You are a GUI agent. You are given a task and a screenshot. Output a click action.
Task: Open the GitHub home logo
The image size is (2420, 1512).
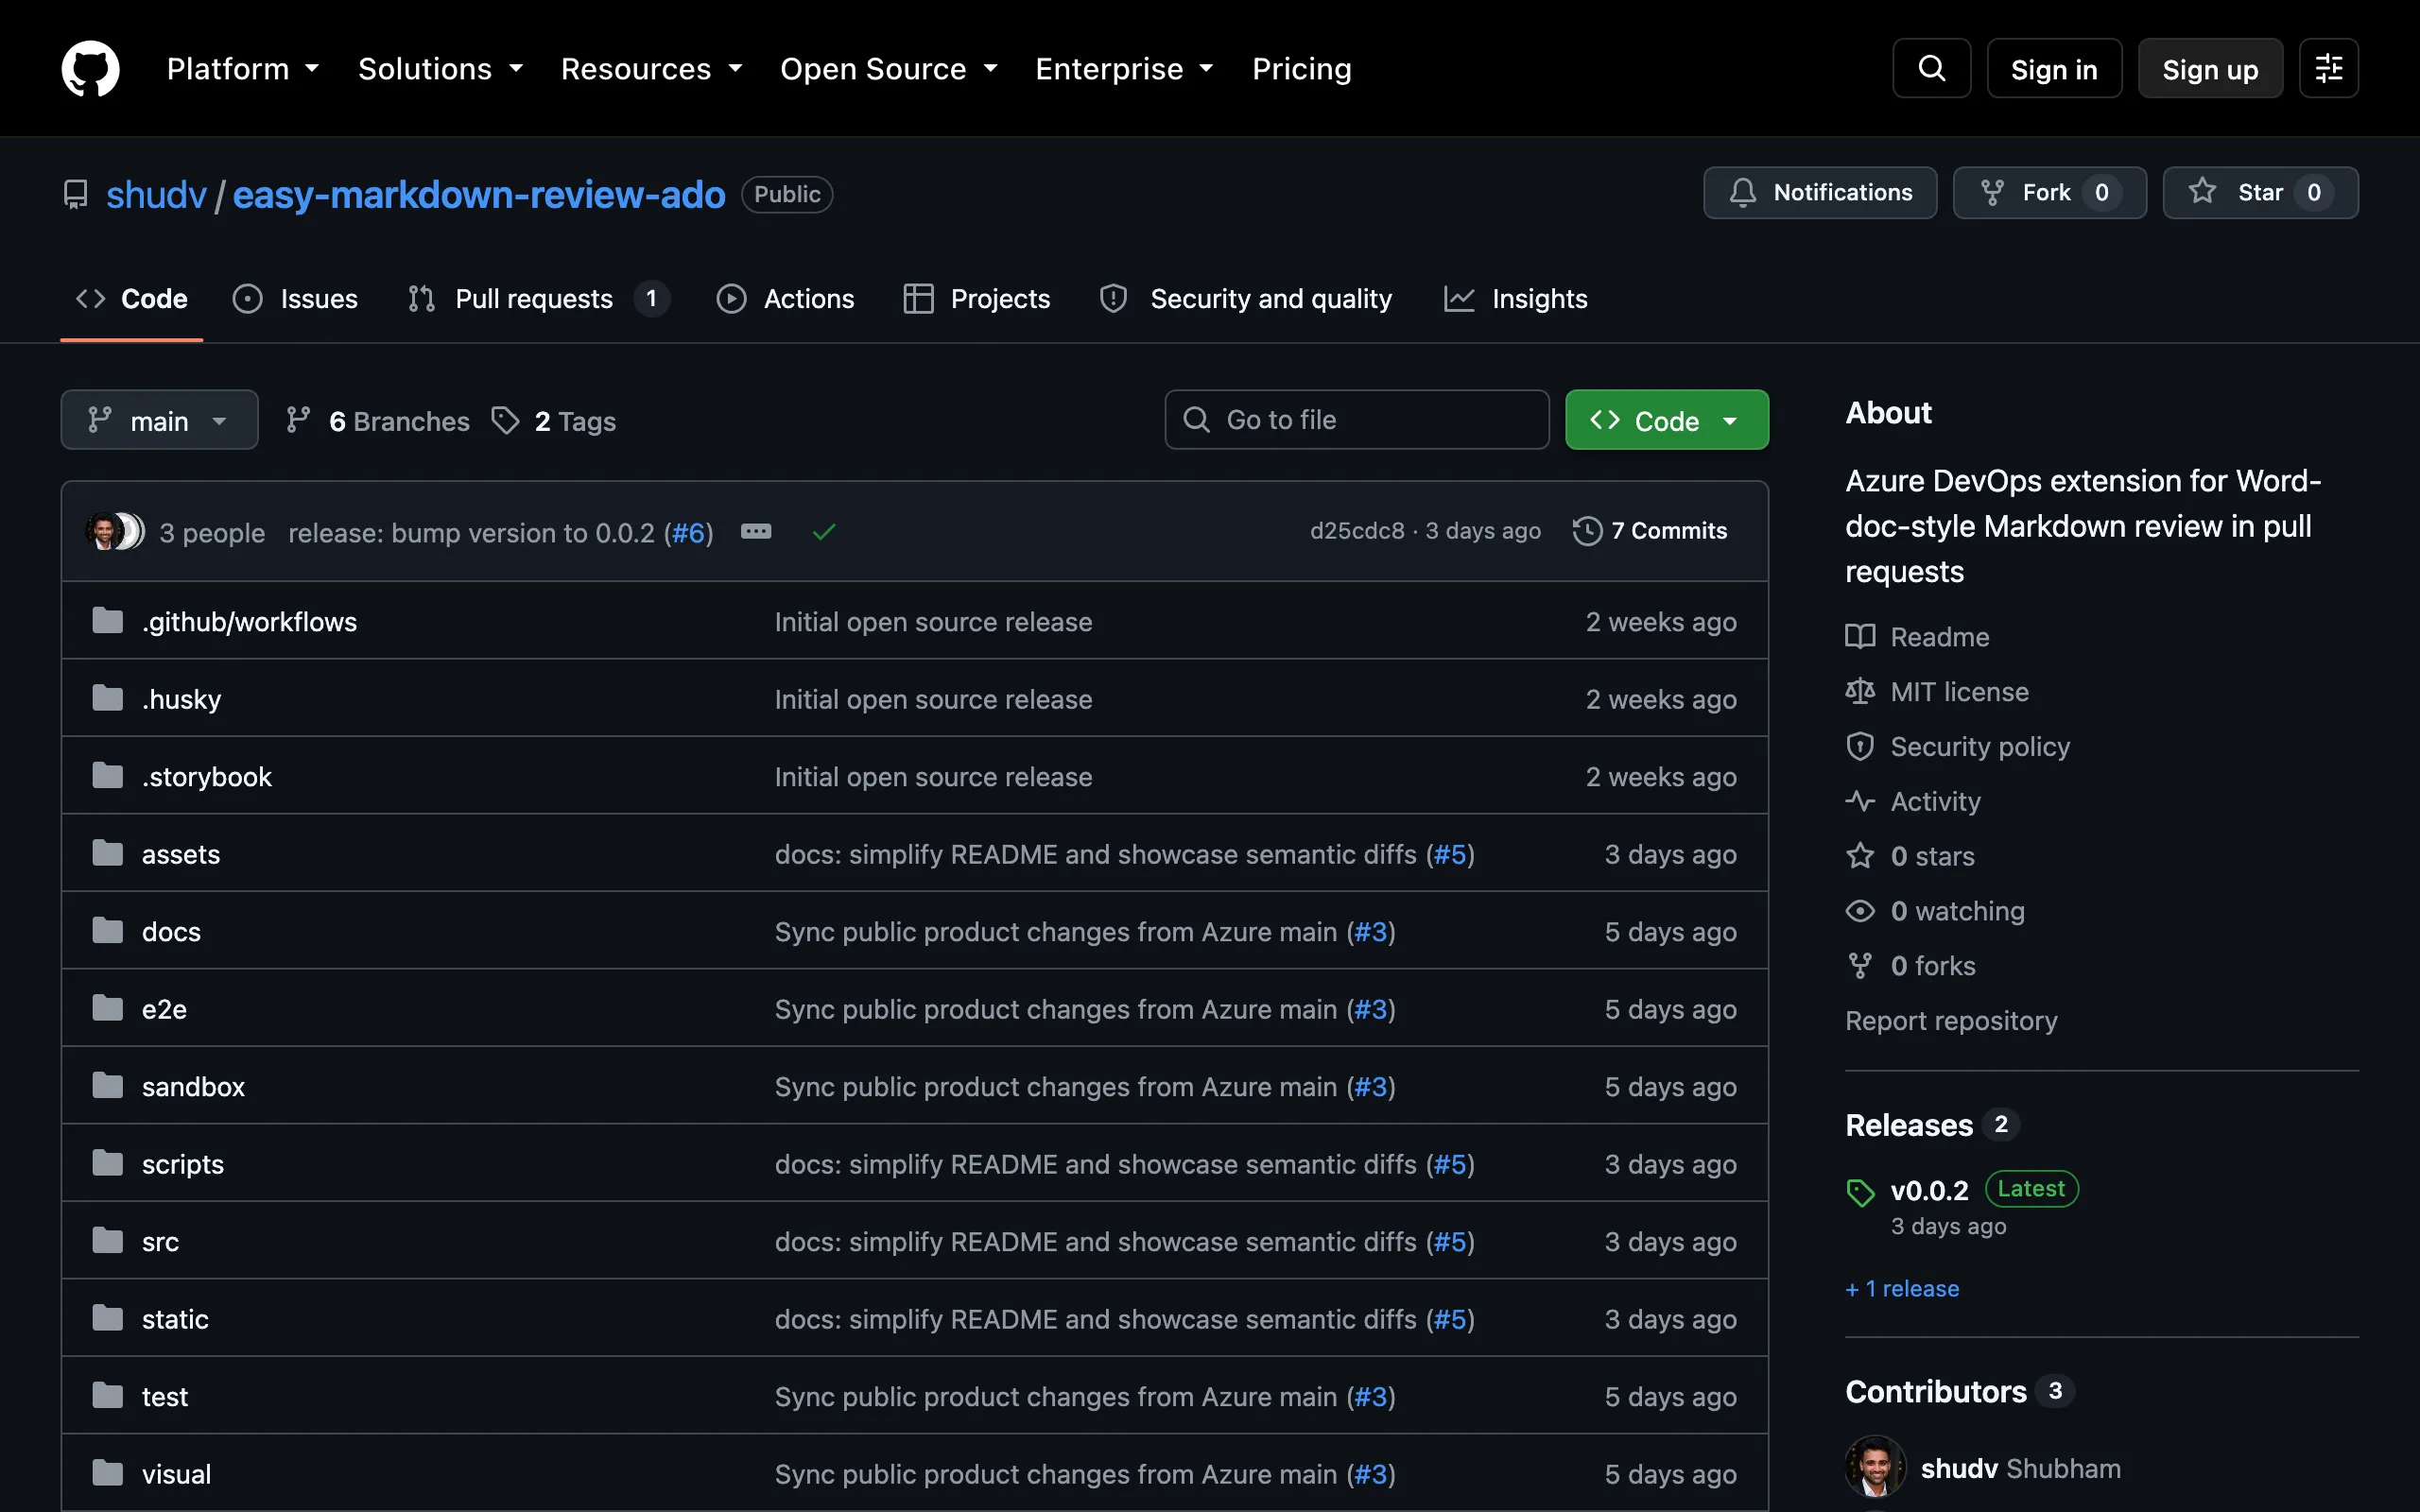tap(90, 68)
